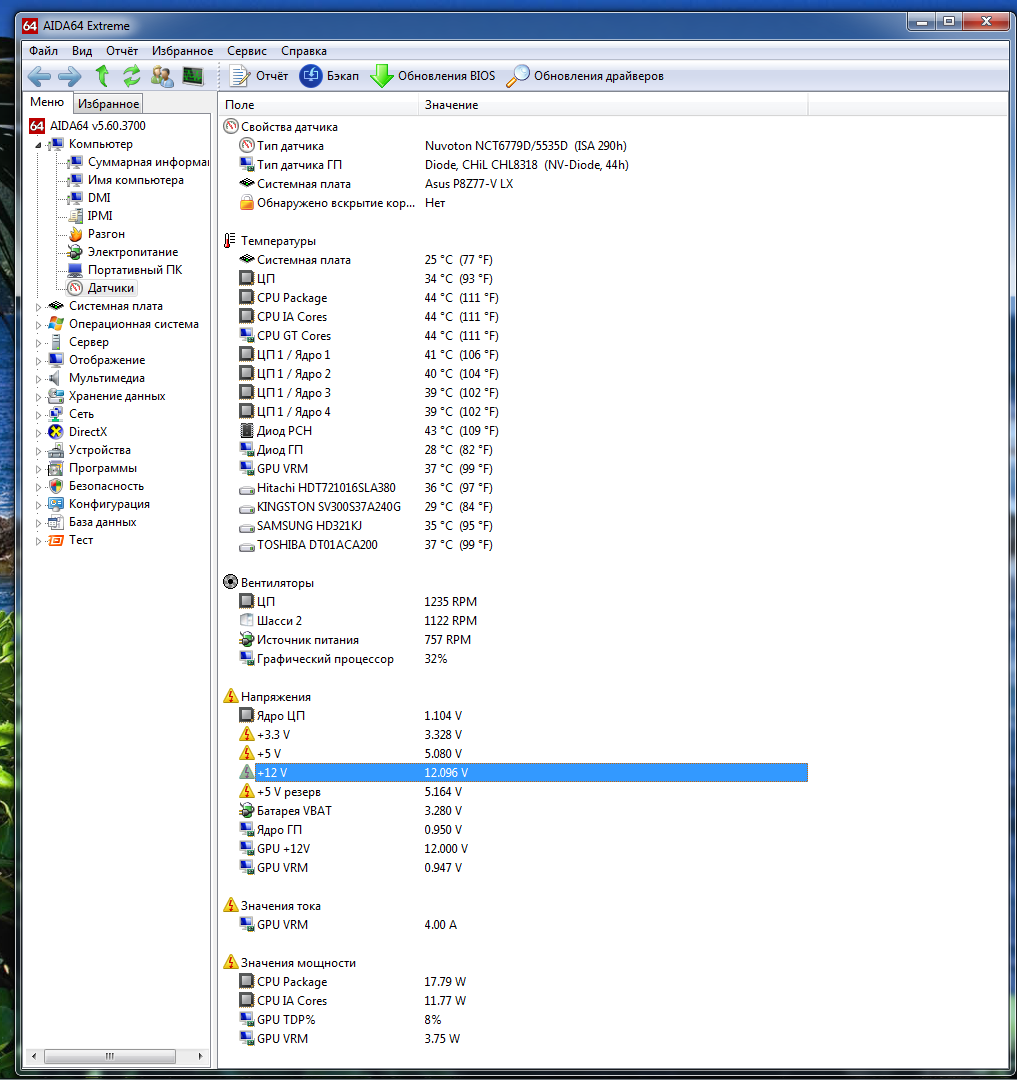Refresh the sensor readings
Image resolution: width=1017 pixels, height=1080 pixels.
click(x=132, y=76)
